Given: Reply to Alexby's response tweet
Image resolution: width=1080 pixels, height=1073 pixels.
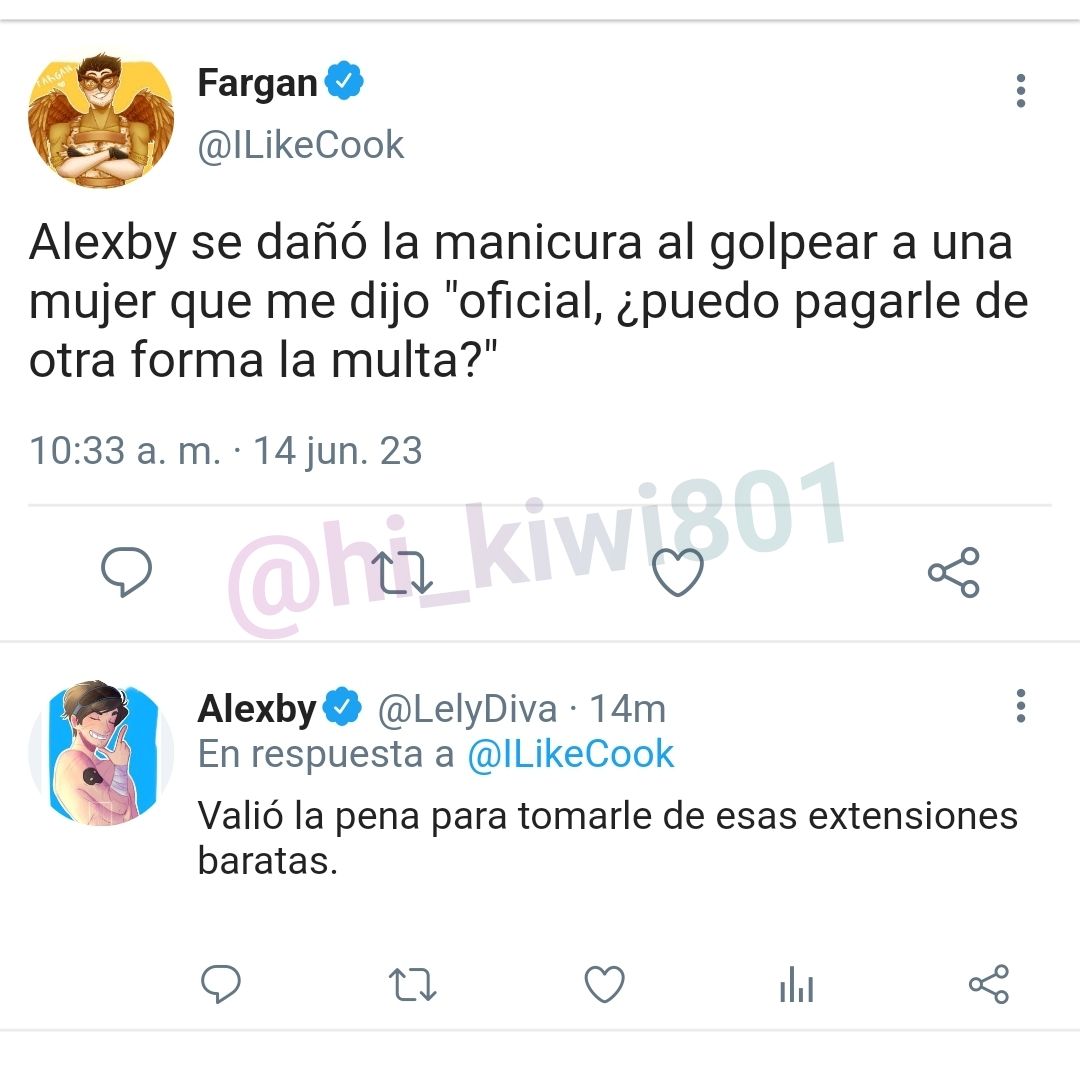Looking at the screenshot, I should [220, 983].
